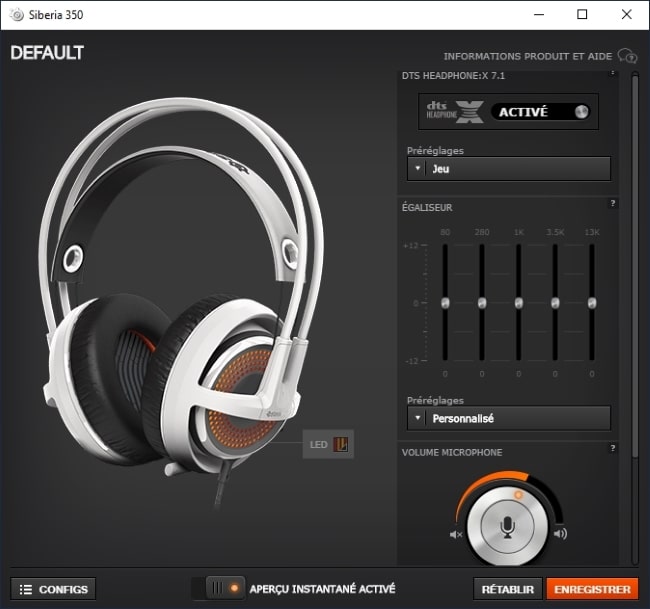Click the 13K equalizer slider handle
This screenshot has height=609, width=650.
(x=592, y=303)
